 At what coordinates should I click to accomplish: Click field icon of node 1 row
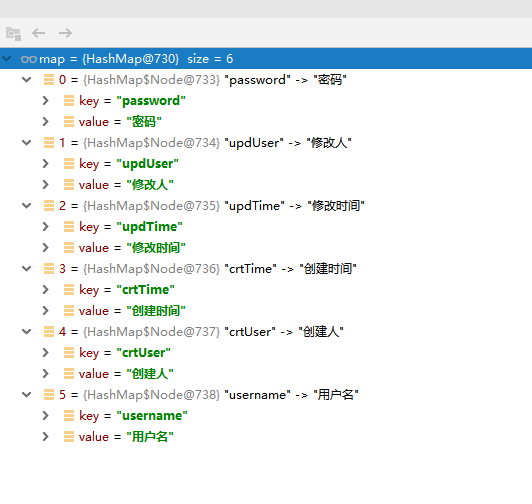click(49, 143)
